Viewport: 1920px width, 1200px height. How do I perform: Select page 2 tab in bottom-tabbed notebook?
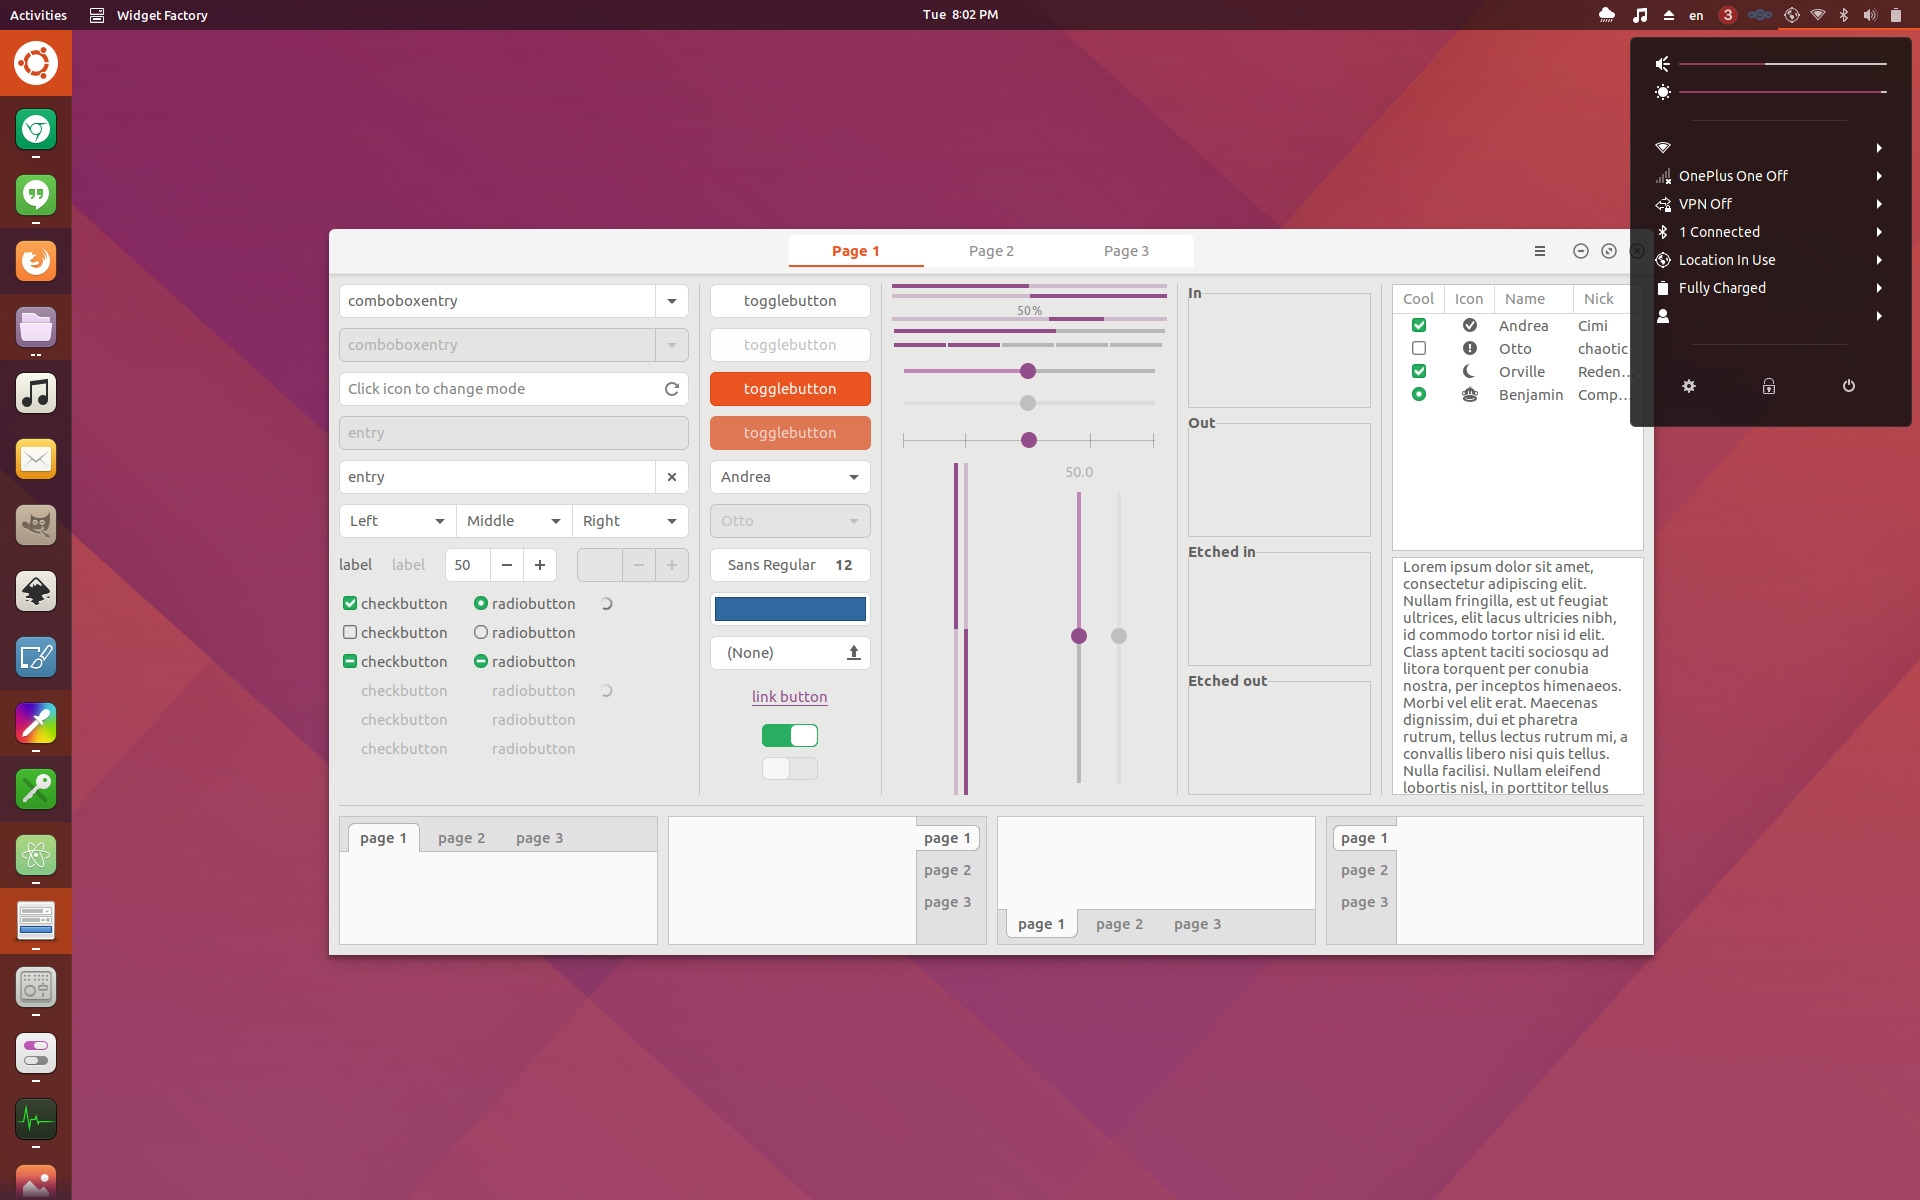tap(1119, 924)
